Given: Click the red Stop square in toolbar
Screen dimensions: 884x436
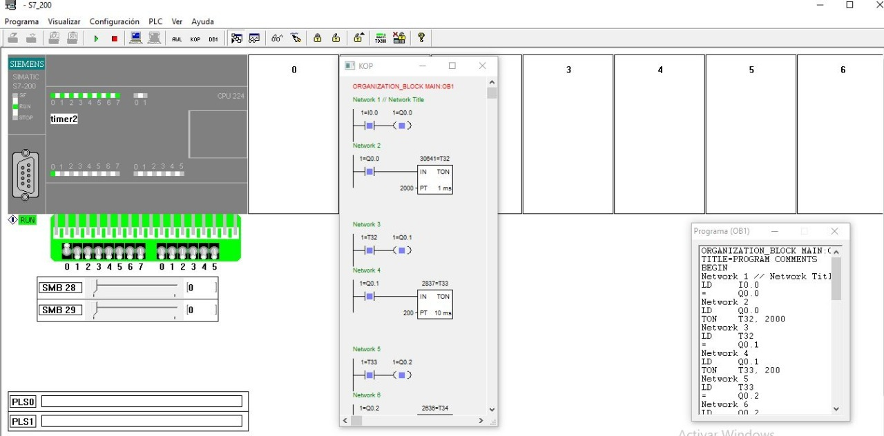Looking at the screenshot, I should tap(114, 38).
